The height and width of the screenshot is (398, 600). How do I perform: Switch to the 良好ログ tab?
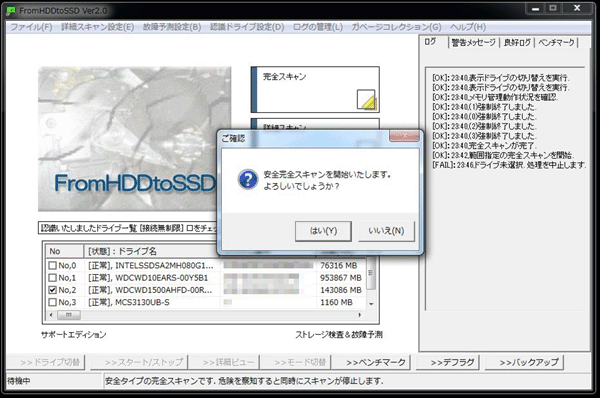click(x=517, y=42)
